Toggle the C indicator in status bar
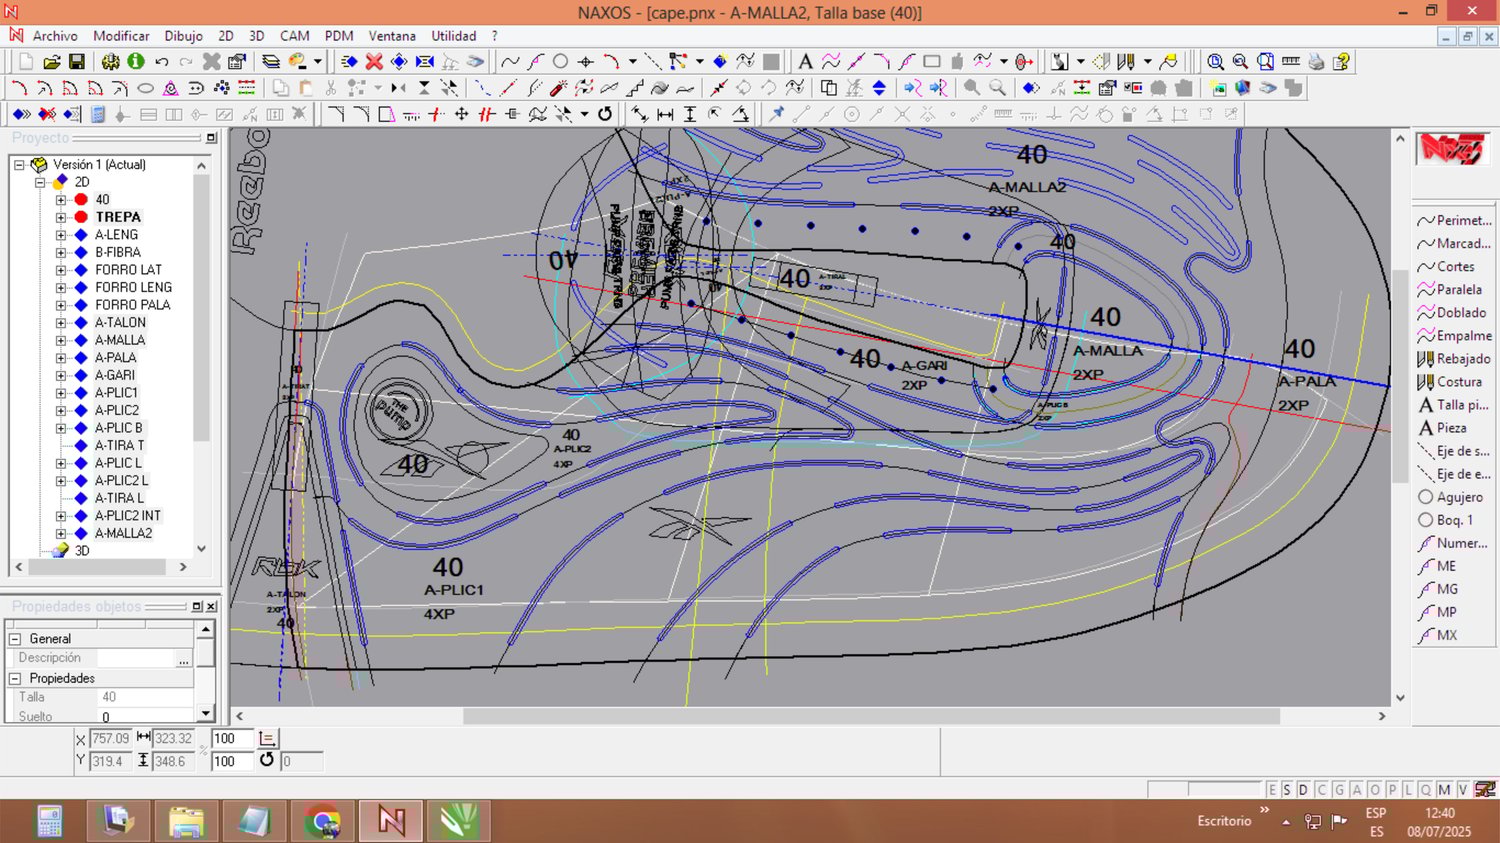1500x843 pixels. coord(1321,790)
